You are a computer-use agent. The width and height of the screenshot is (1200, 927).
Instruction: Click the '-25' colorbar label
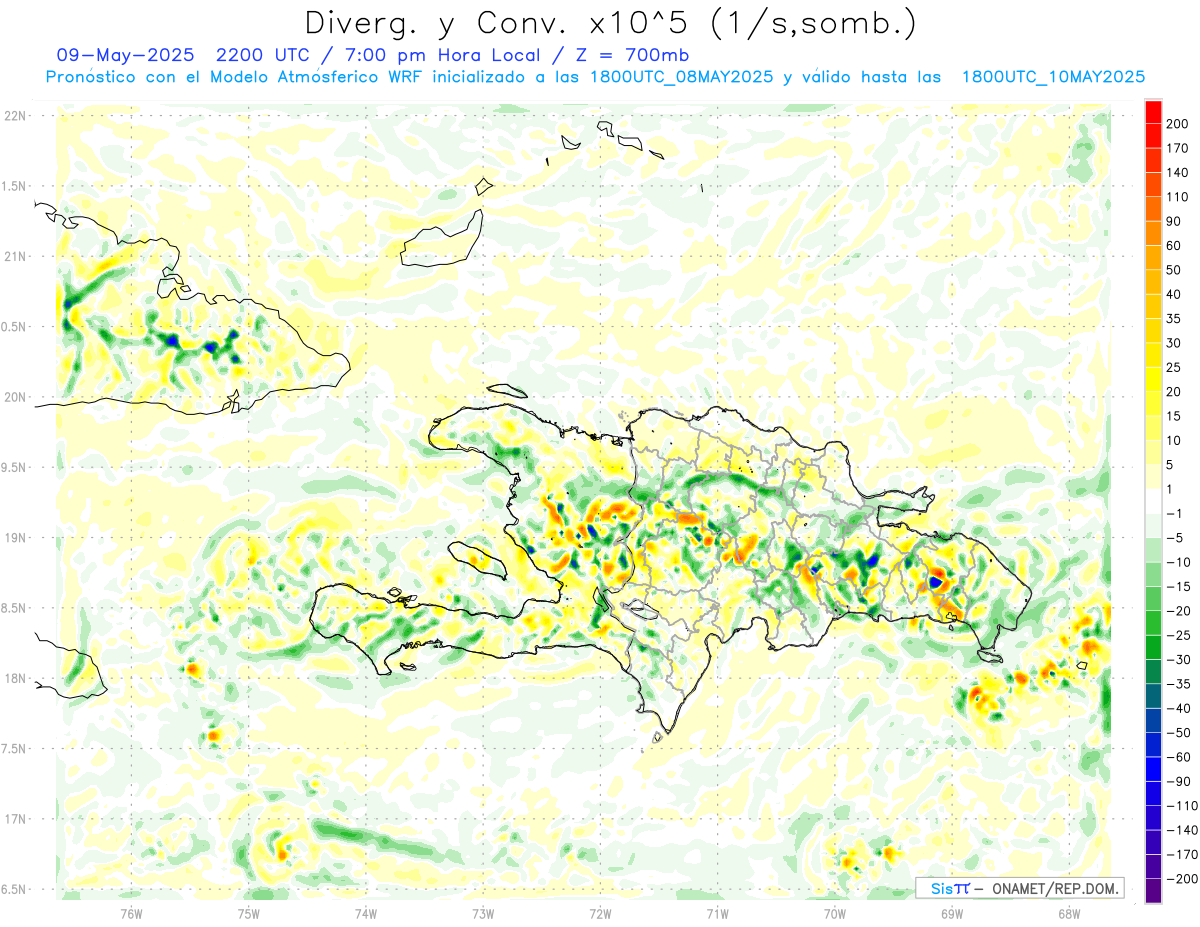click(1177, 635)
